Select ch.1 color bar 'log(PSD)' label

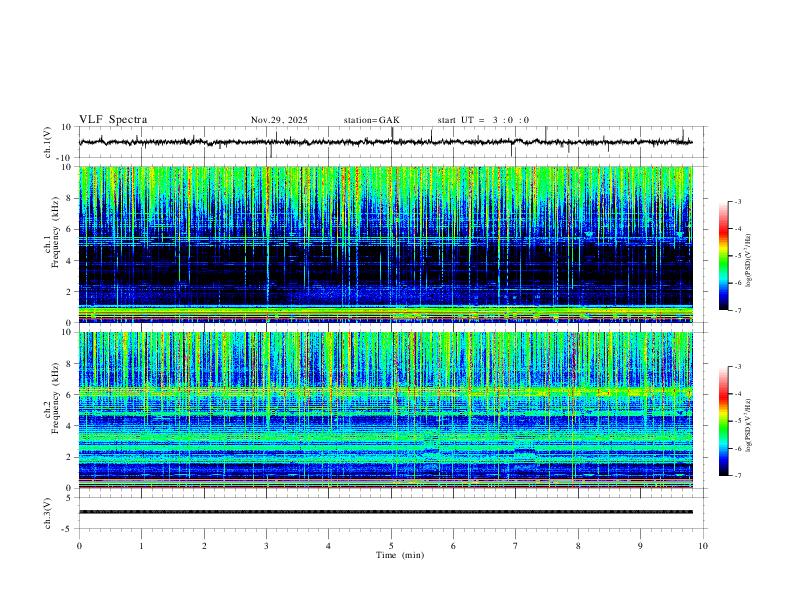tap(749, 261)
